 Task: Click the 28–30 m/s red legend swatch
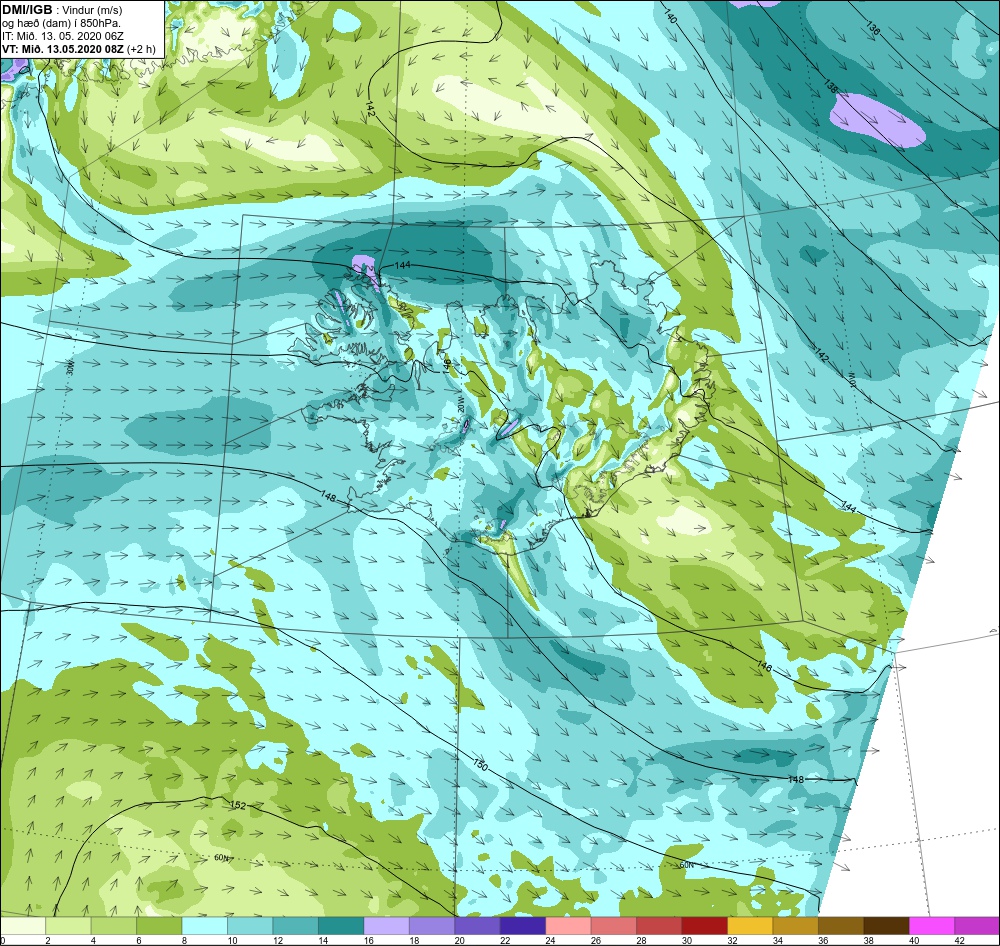point(659,926)
